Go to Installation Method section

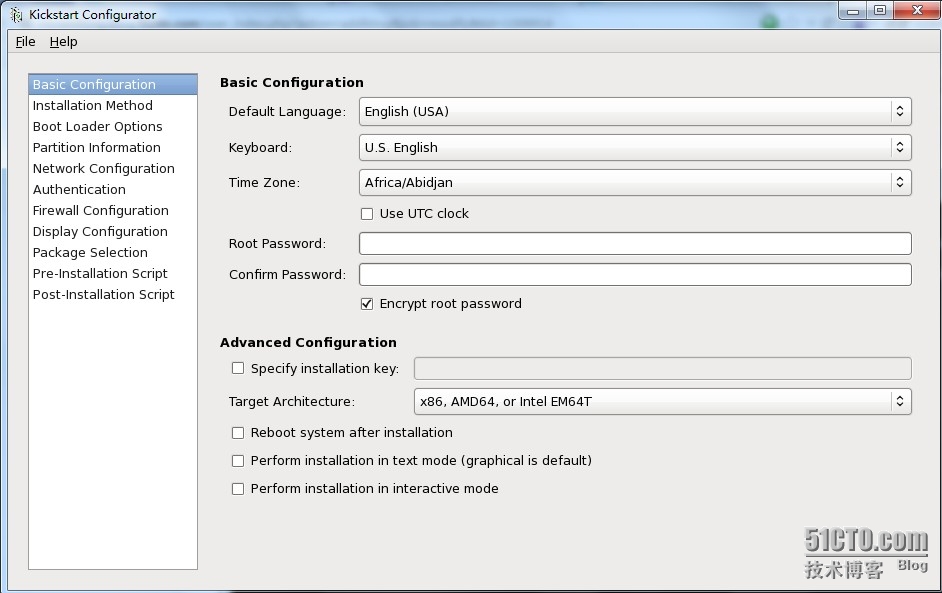113,105
